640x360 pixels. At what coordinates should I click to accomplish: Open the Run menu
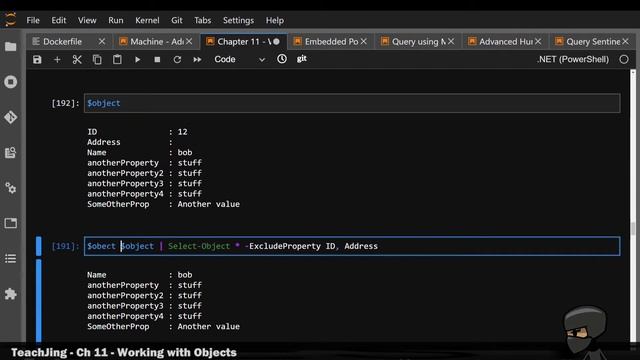coord(116,20)
